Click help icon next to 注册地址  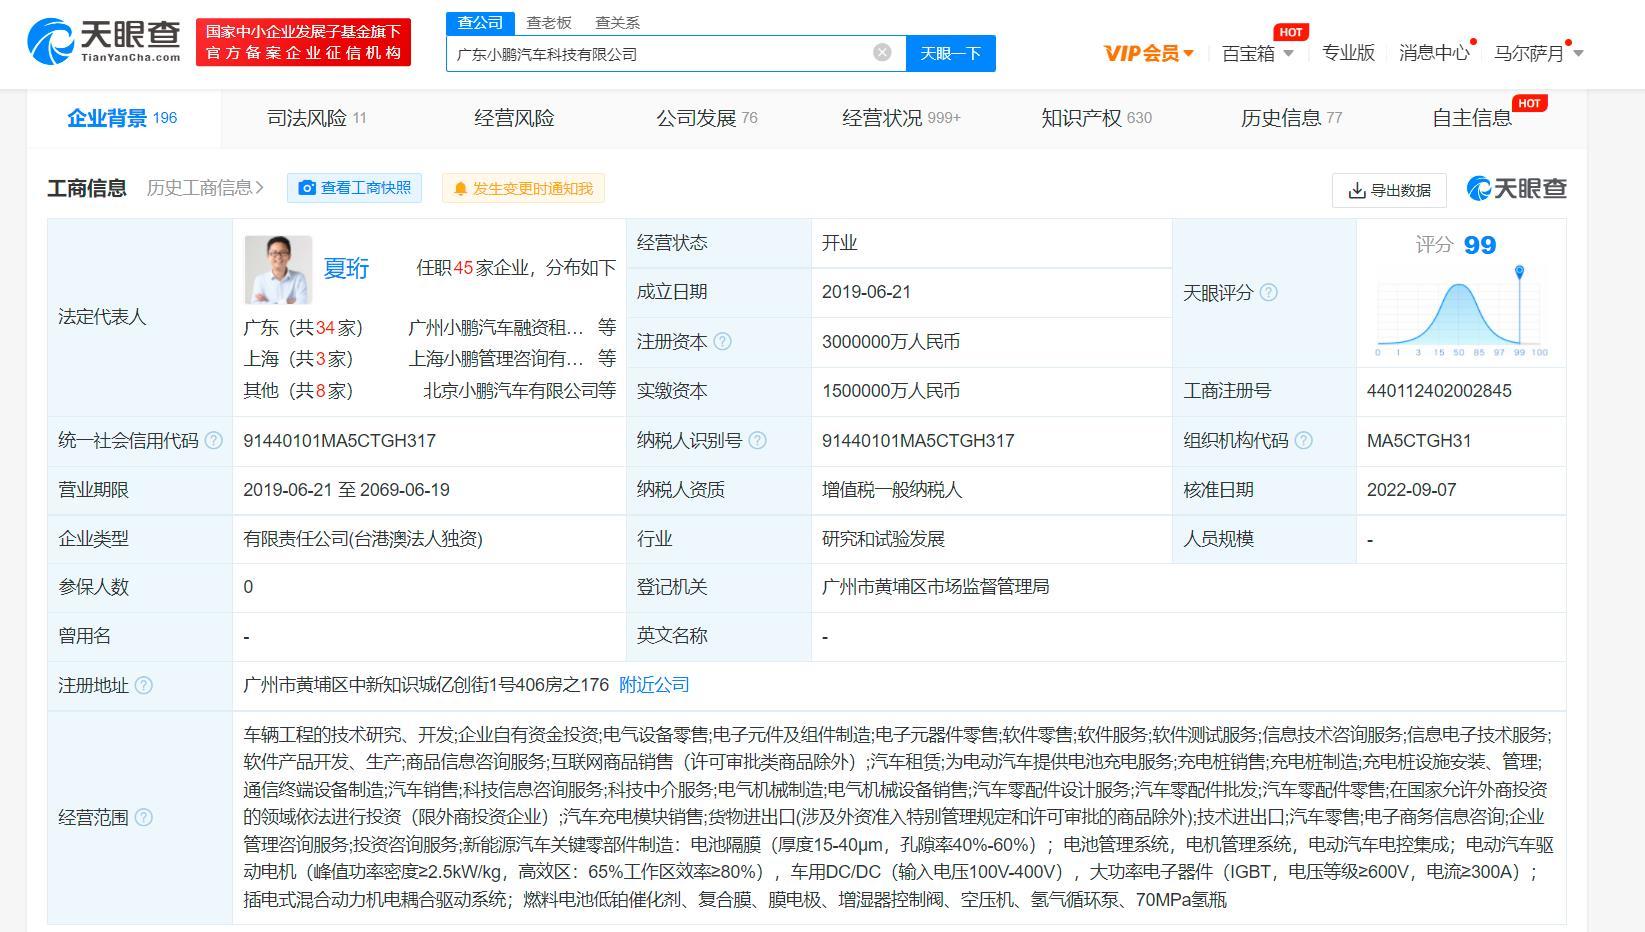tap(143, 686)
